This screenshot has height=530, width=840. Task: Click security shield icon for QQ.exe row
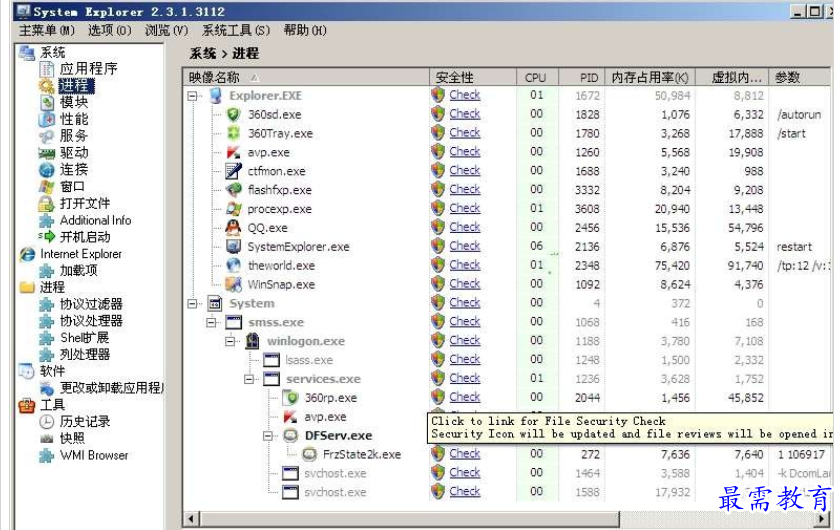point(438,227)
